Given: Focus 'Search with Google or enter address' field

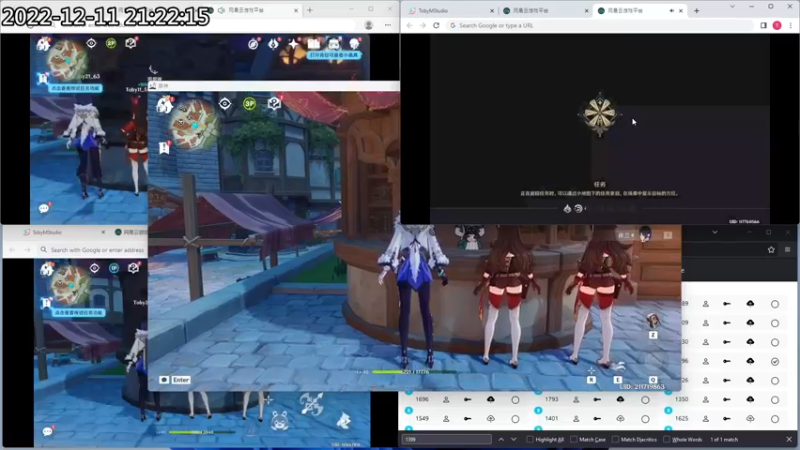Looking at the screenshot, I should [93, 250].
